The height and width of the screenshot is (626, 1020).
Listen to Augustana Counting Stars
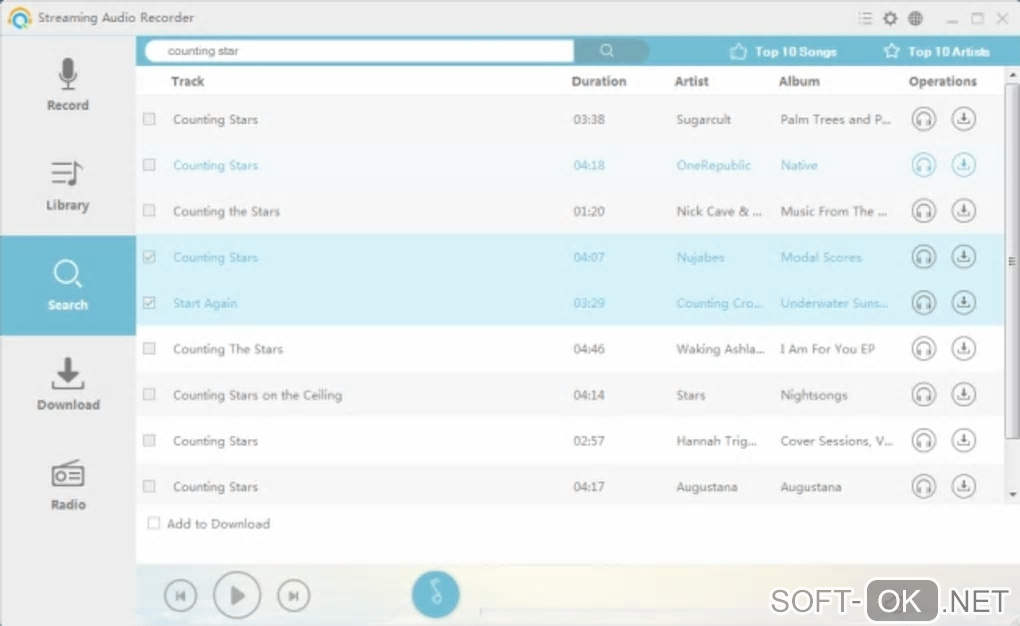[x=924, y=486]
